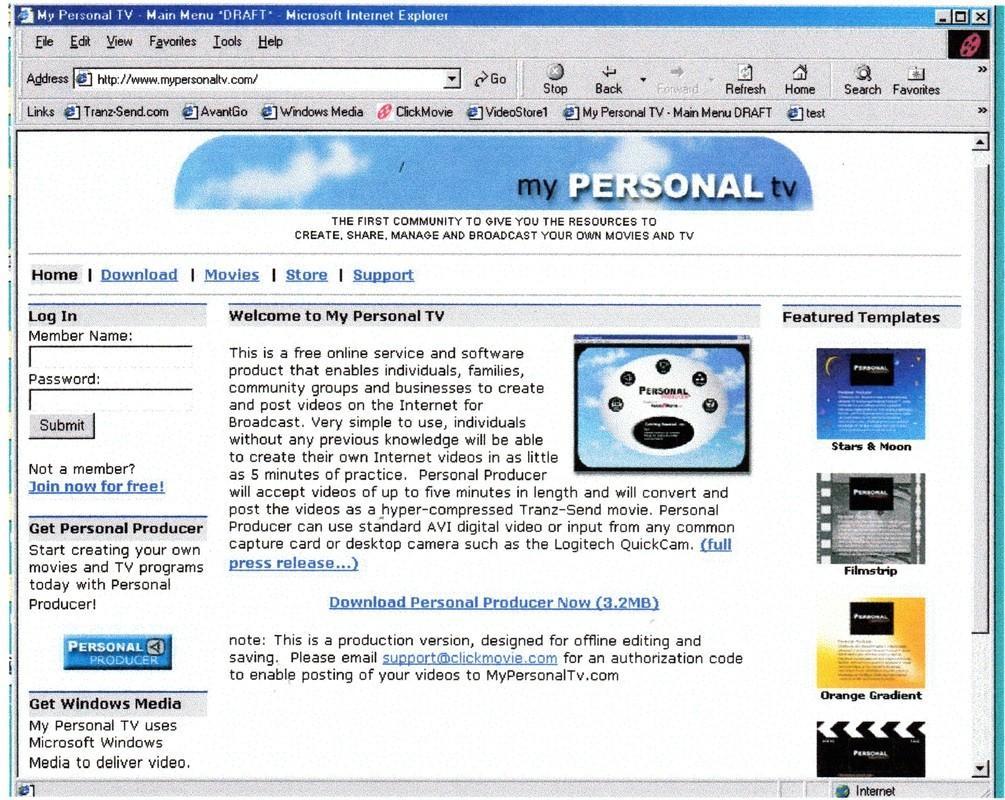The width and height of the screenshot is (1005, 800).
Task: Open the test link bar shortcut
Action: [x=806, y=113]
